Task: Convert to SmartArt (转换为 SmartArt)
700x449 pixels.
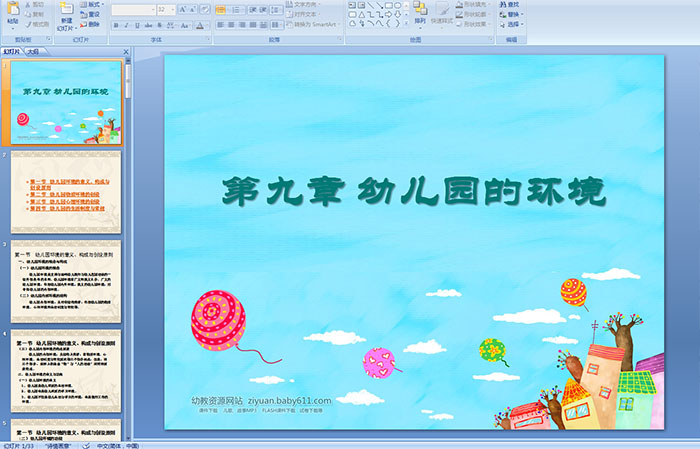Action: tap(313, 24)
